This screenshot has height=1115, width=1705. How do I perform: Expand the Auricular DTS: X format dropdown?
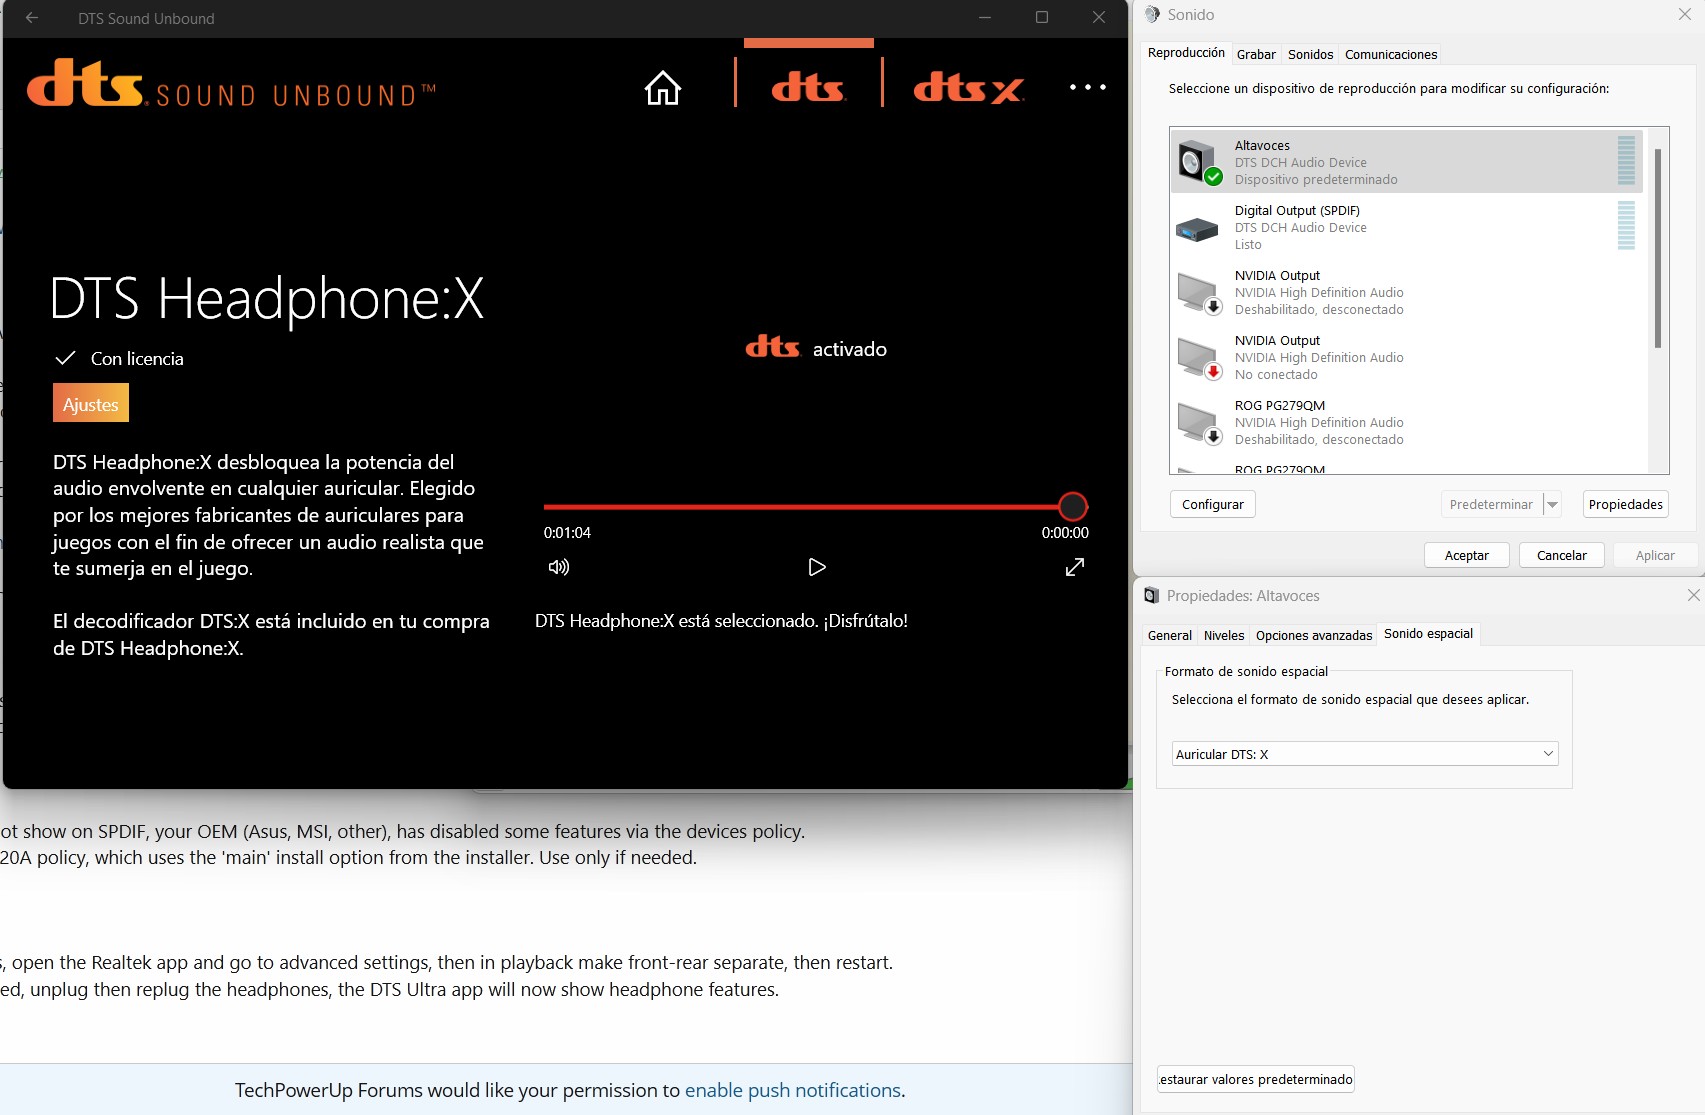tap(1365, 754)
